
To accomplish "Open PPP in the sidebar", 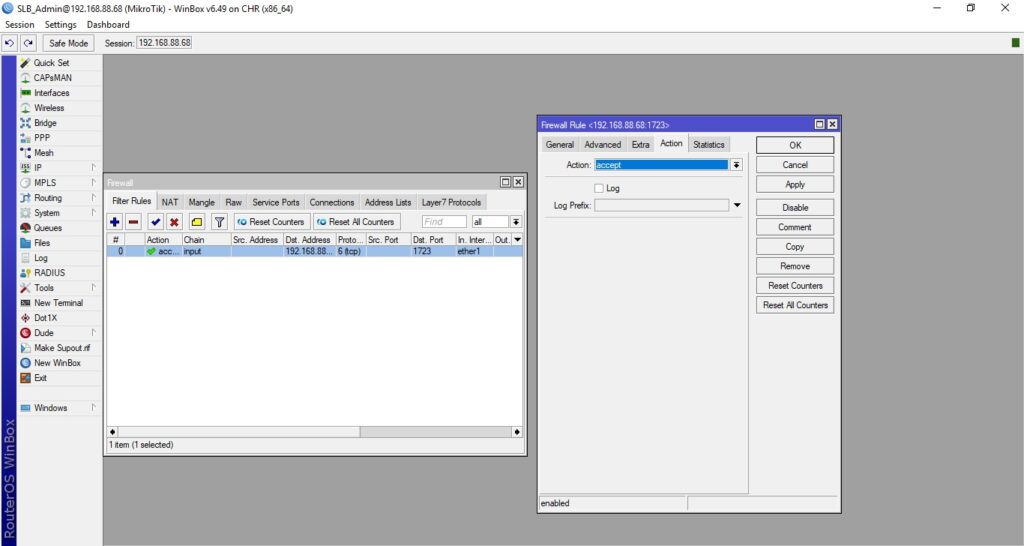I will coord(42,138).
